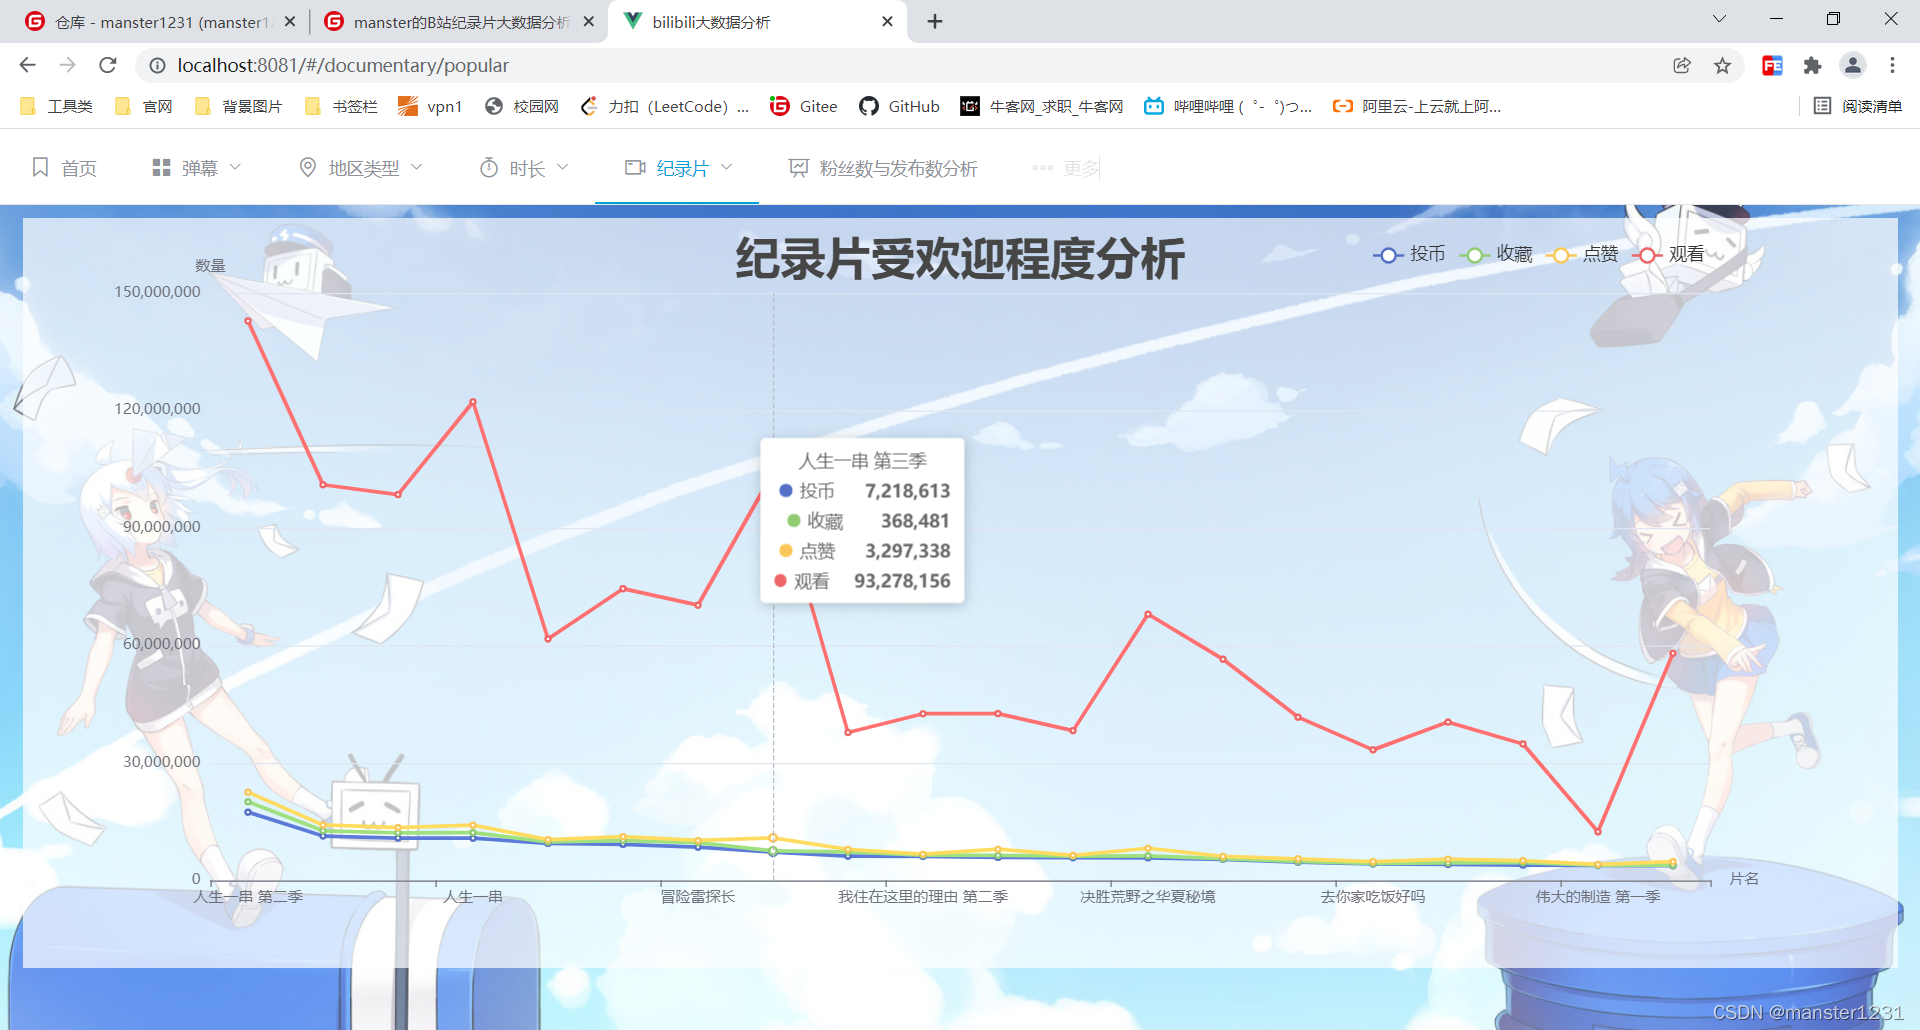Share this page icon in address bar
This screenshot has height=1030, width=1920.
1682,65
